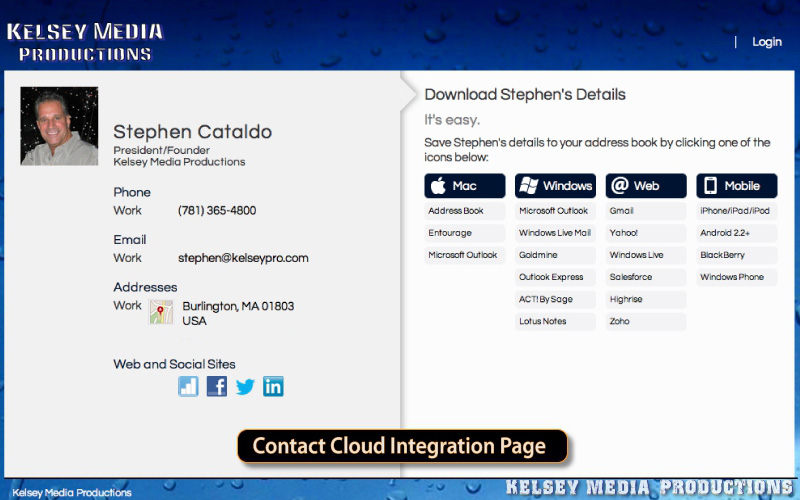Image resolution: width=800 pixels, height=500 pixels.
Task: Click the Kelsey Media Productions footer logo
Action: (x=650, y=488)
